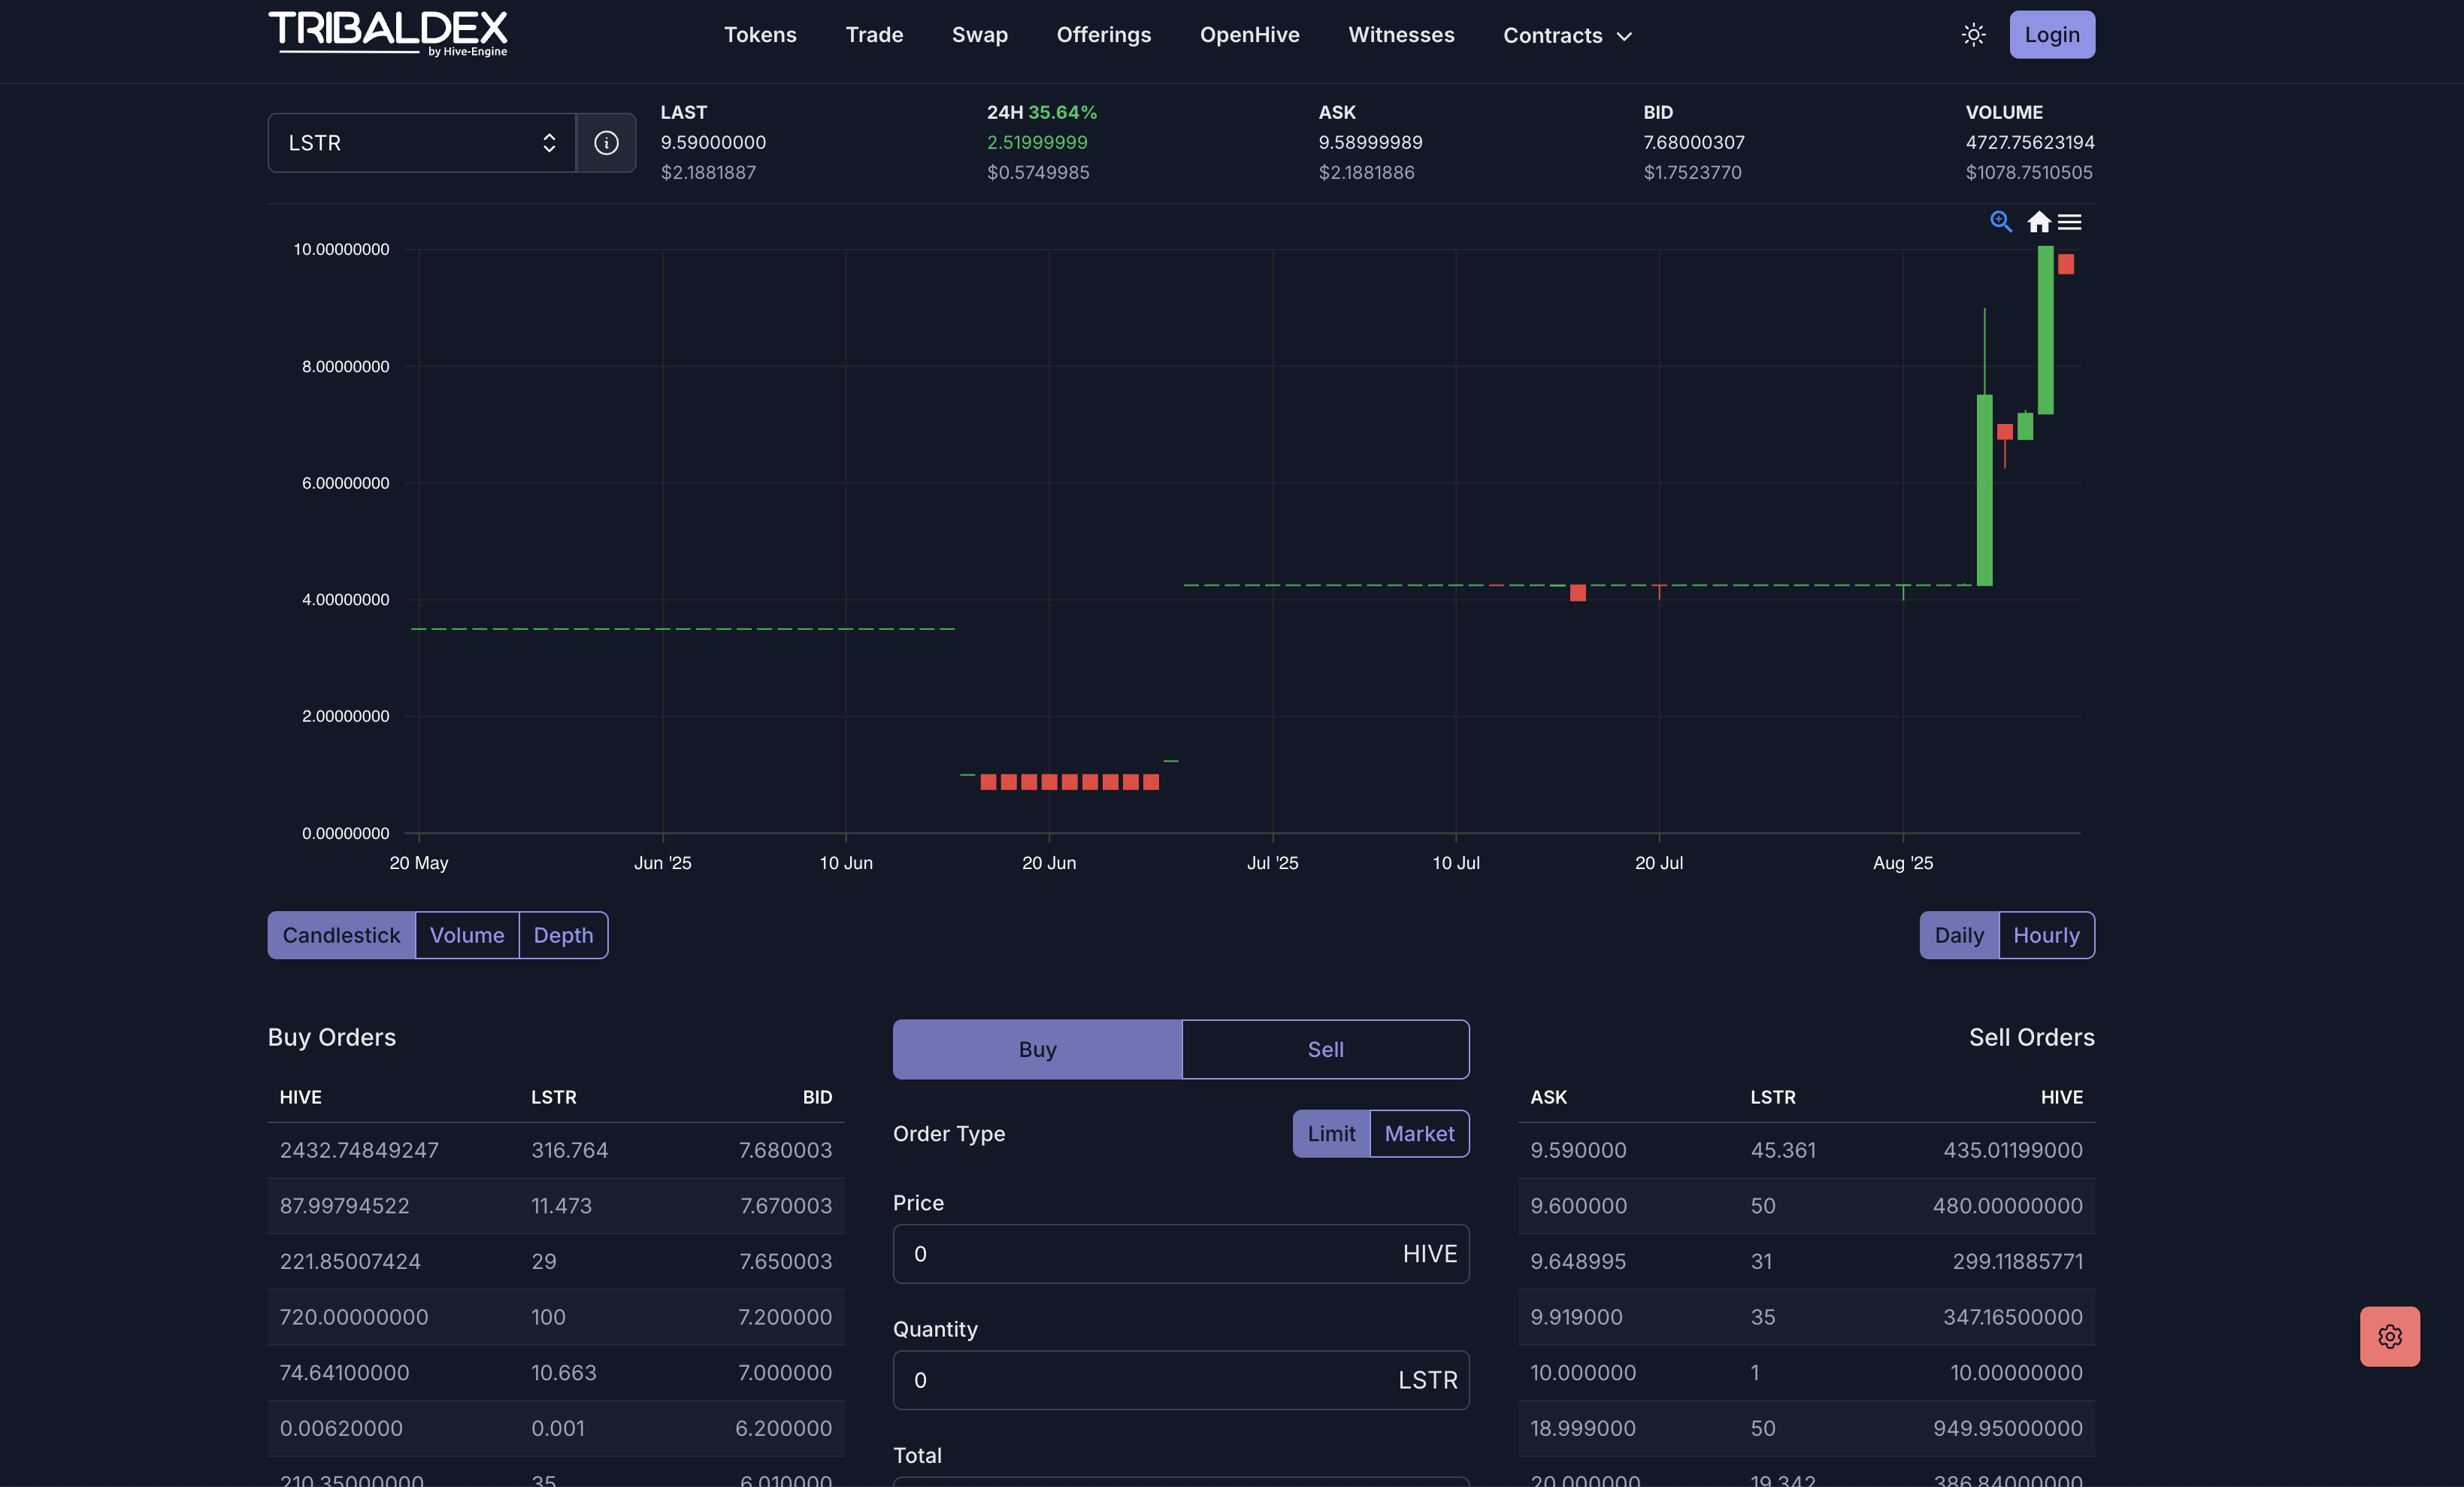Screen dimensions: 2464x1487
Task: Click the red candle near 16 Jul
Action: coord(1578,593)
